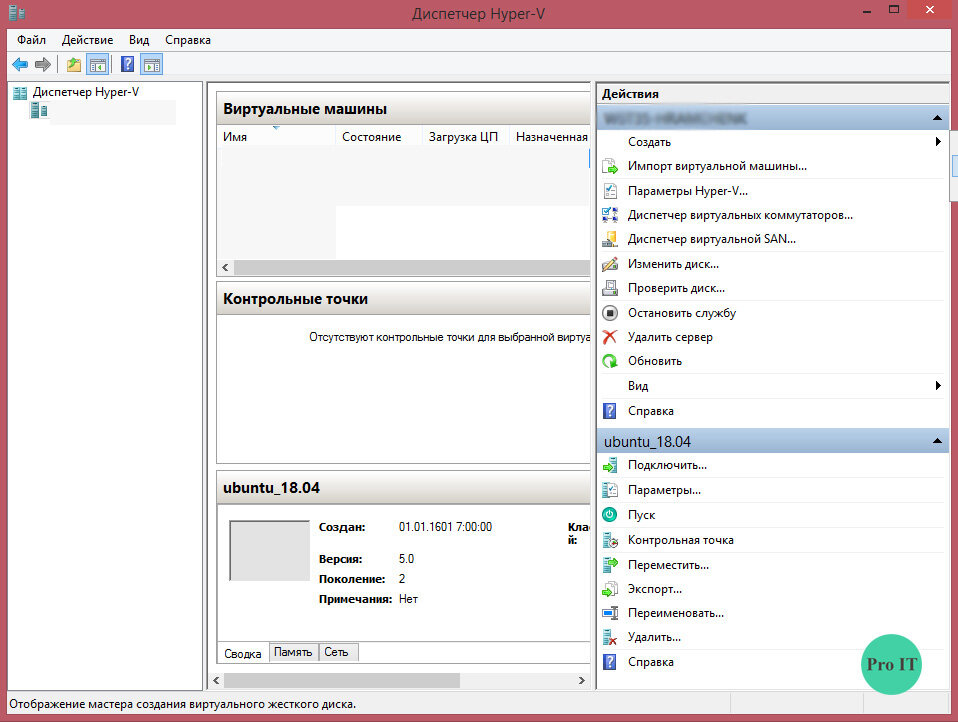Collapse the ubuntu_18.04 actions section arrow
Screen dimensions: 958x722
click(937, 441)
